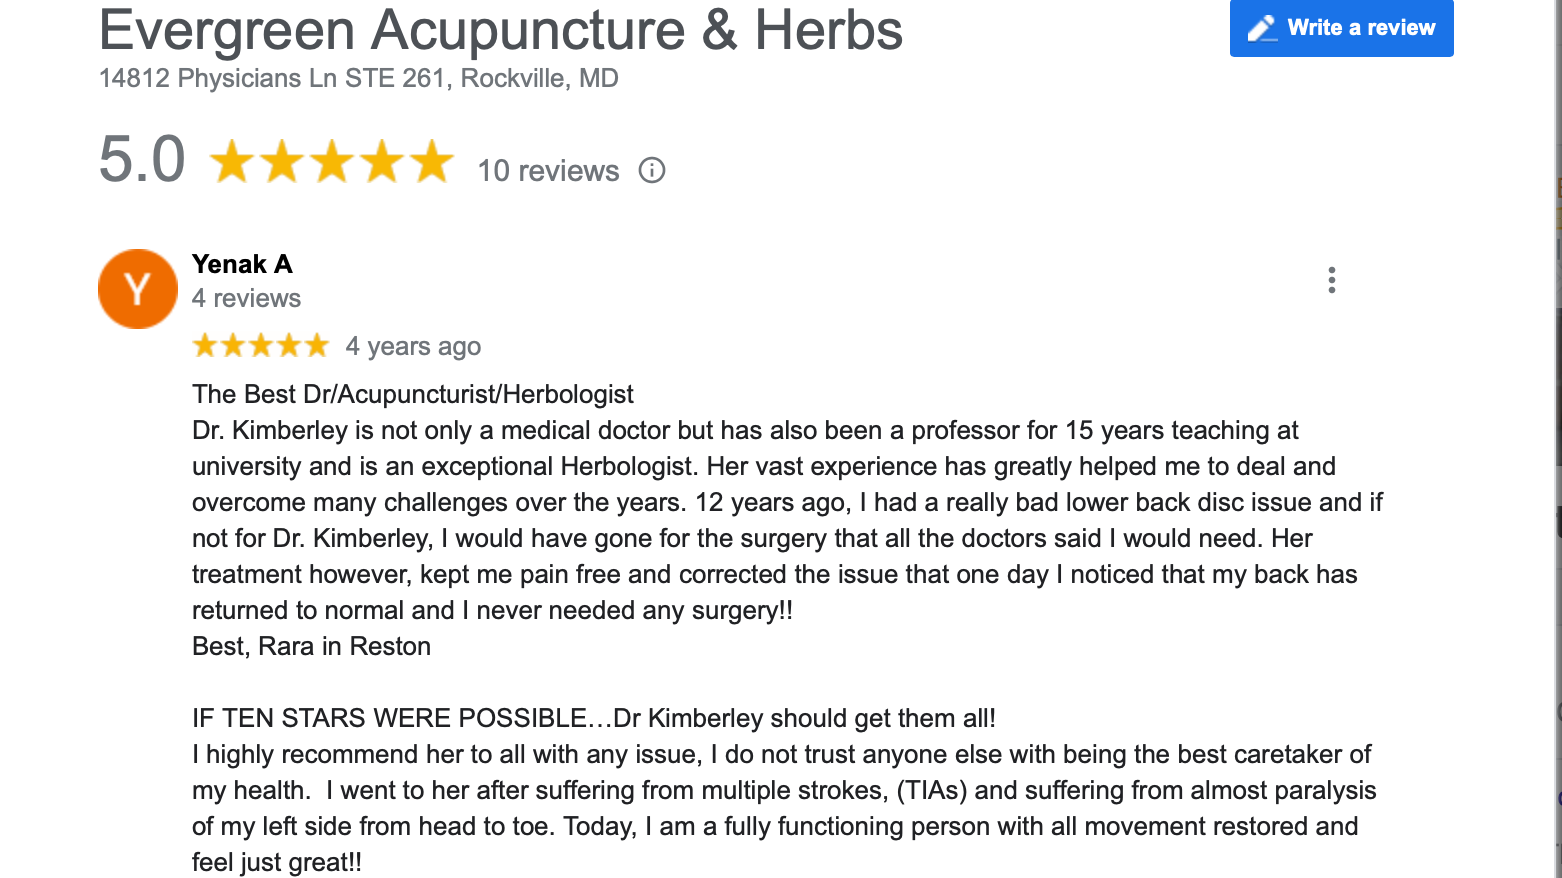Click the Physicians Ln address line
The width and height of the screenshot is (1562, 878).
click(x=358, y=78)
